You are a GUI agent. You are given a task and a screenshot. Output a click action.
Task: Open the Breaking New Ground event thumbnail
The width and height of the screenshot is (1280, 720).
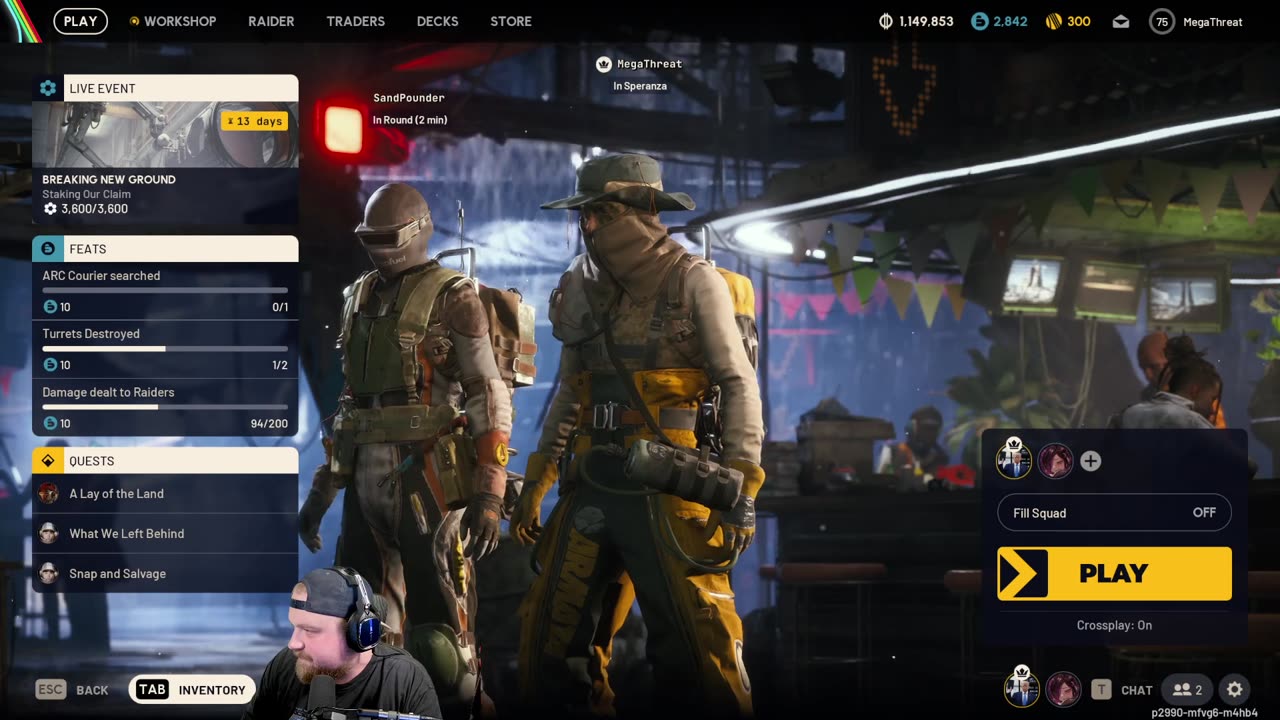(165, 134)
